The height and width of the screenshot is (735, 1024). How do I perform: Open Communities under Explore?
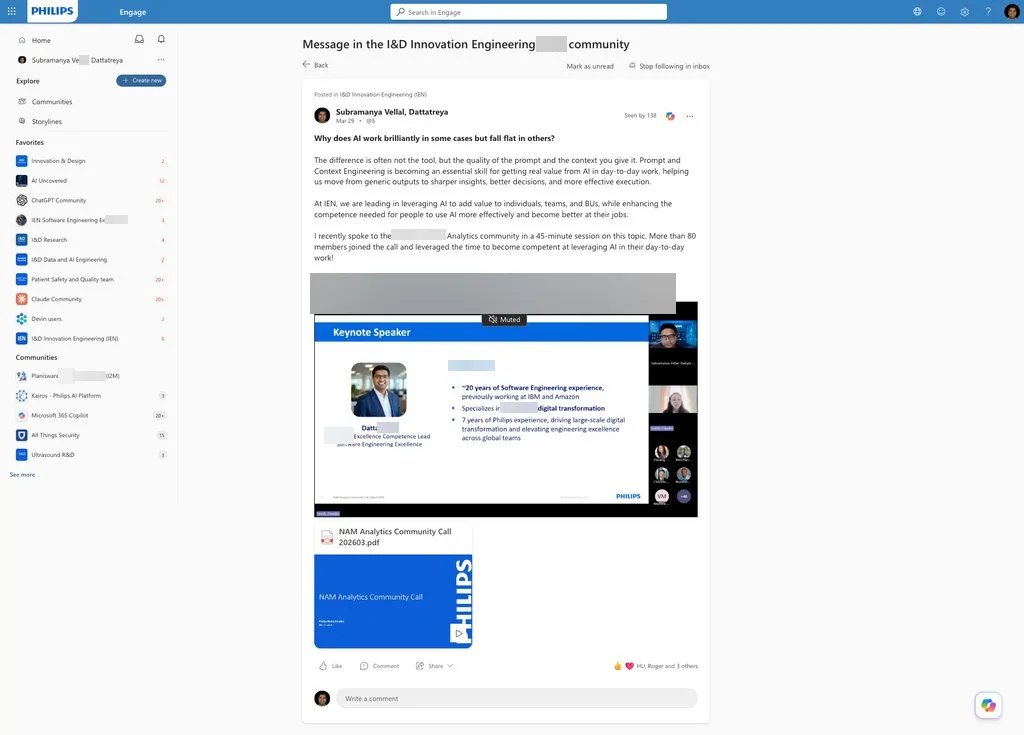(52, 101)
